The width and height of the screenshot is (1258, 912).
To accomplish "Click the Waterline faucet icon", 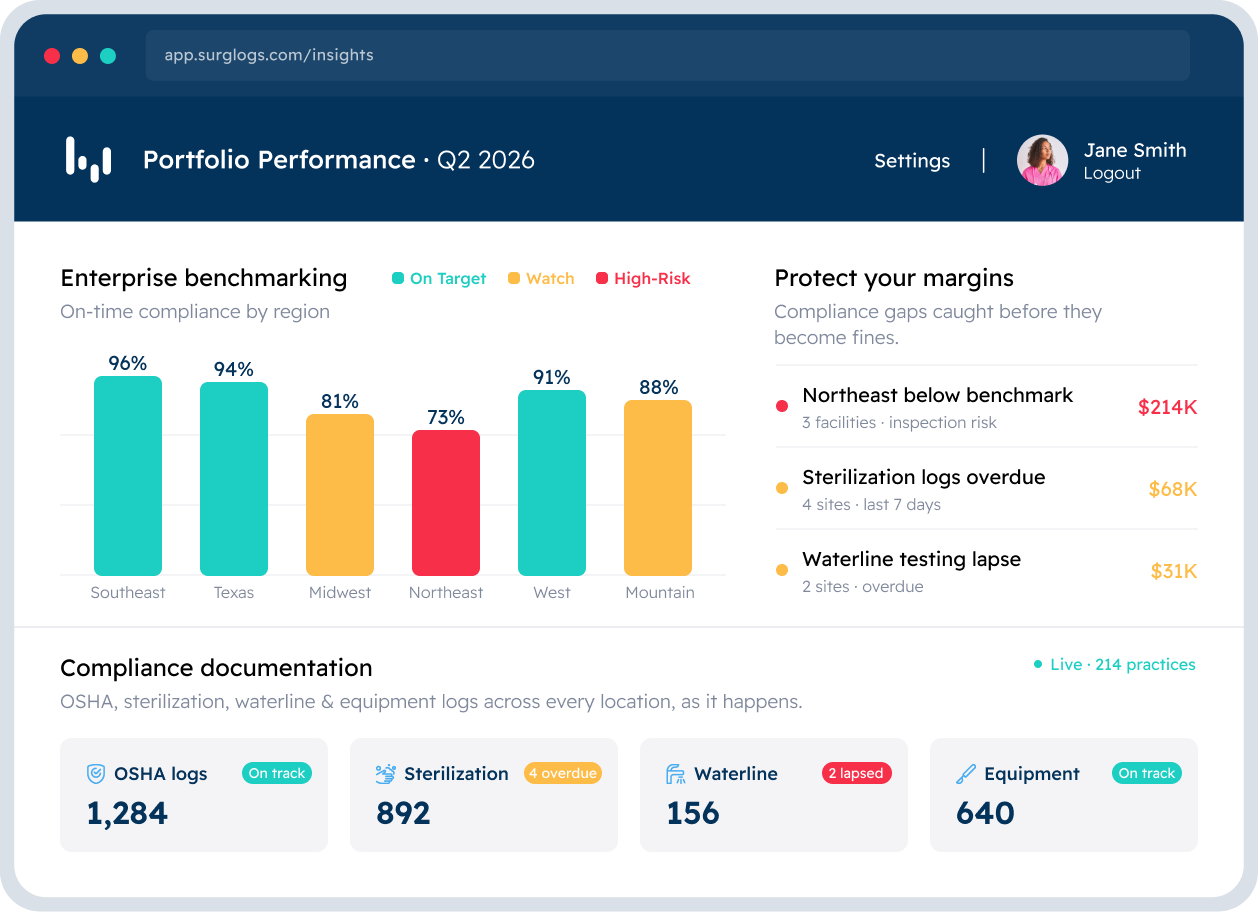I will 676,774.
